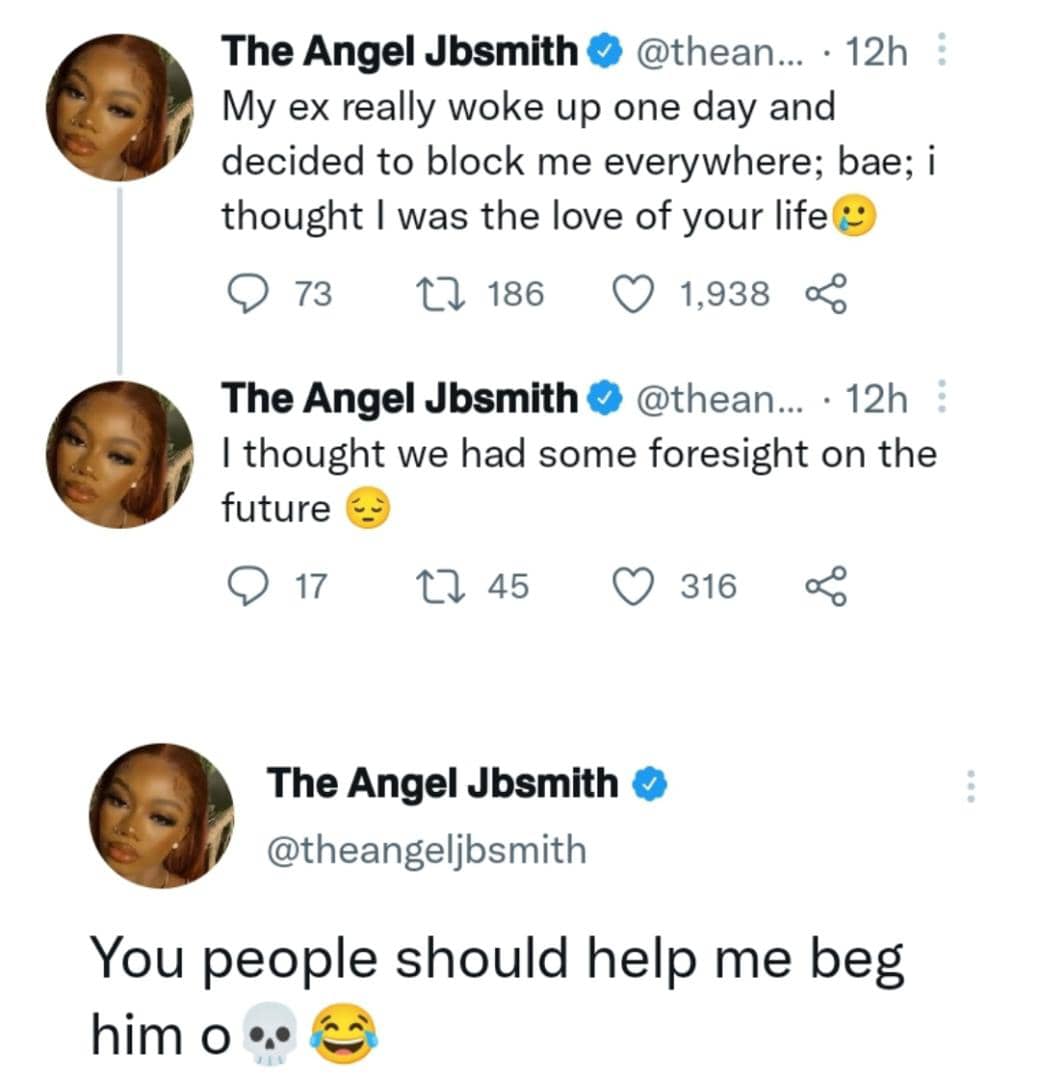Open the more options menu on second tweet

[938, 400]
